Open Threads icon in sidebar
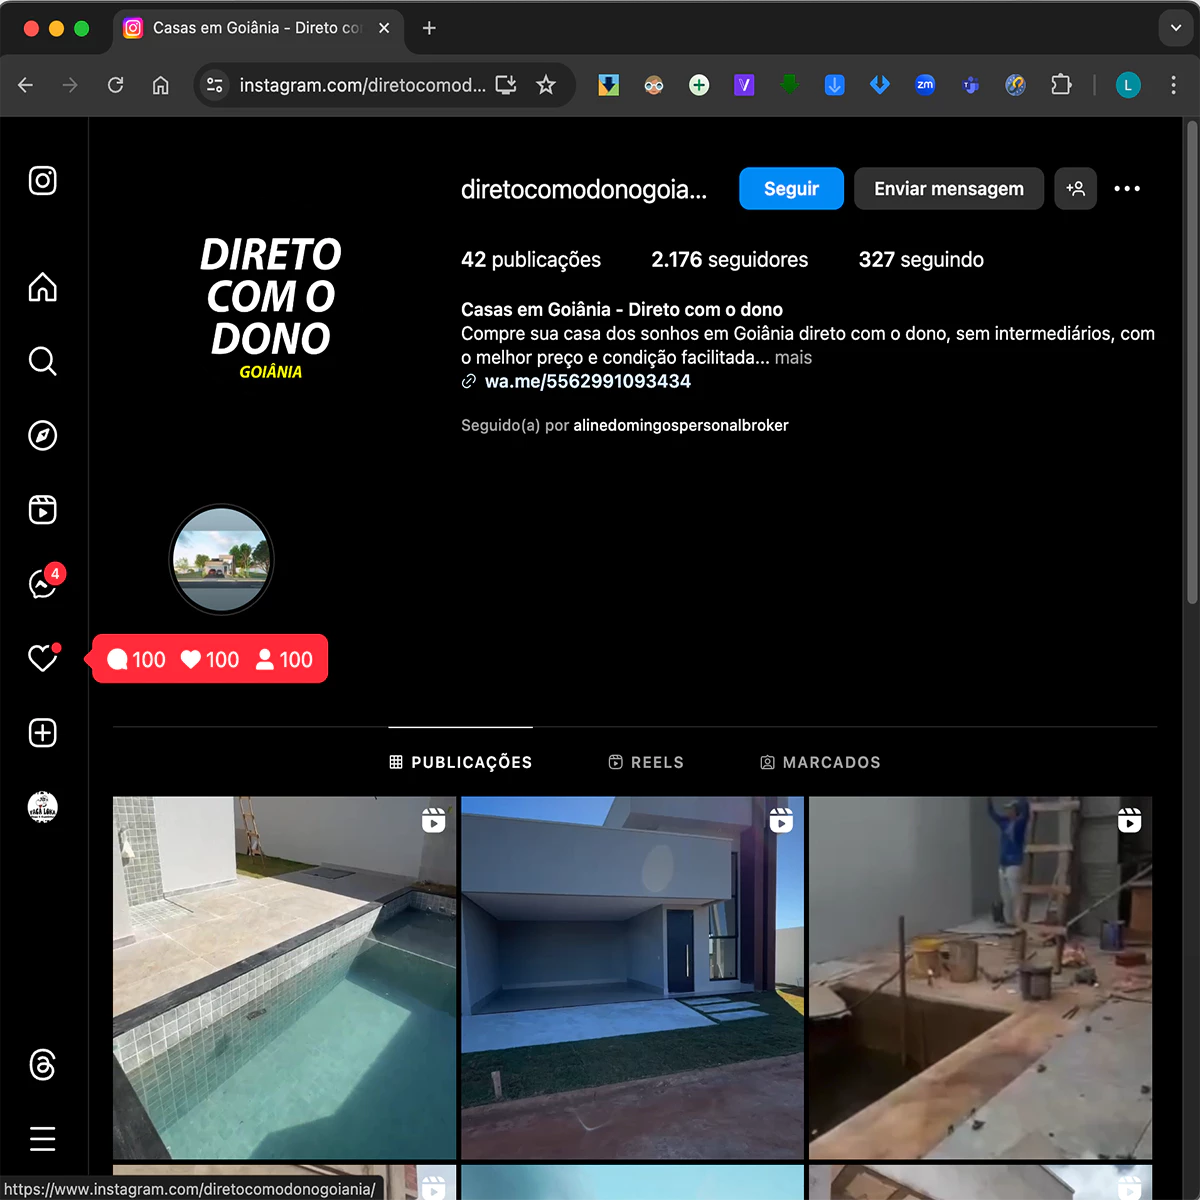 pos(42,1065)
